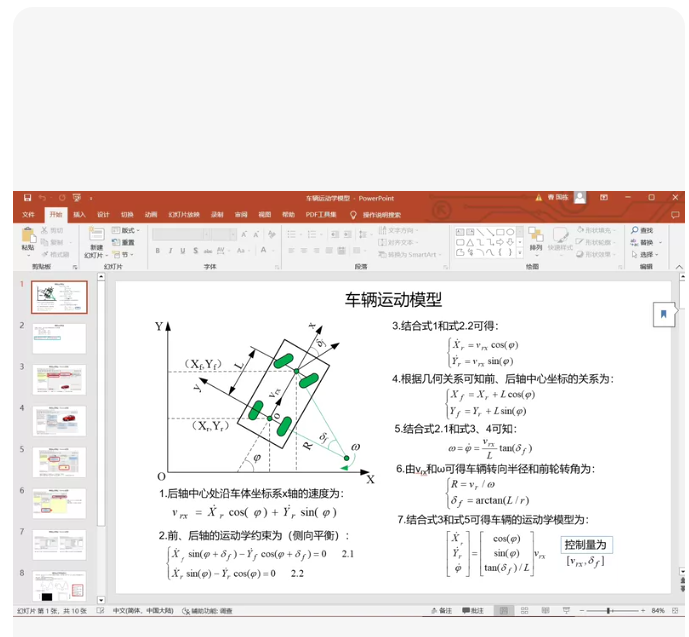
Task: Open the comments icon below close button
Action: pyautogui.click(x=675, y=215)
